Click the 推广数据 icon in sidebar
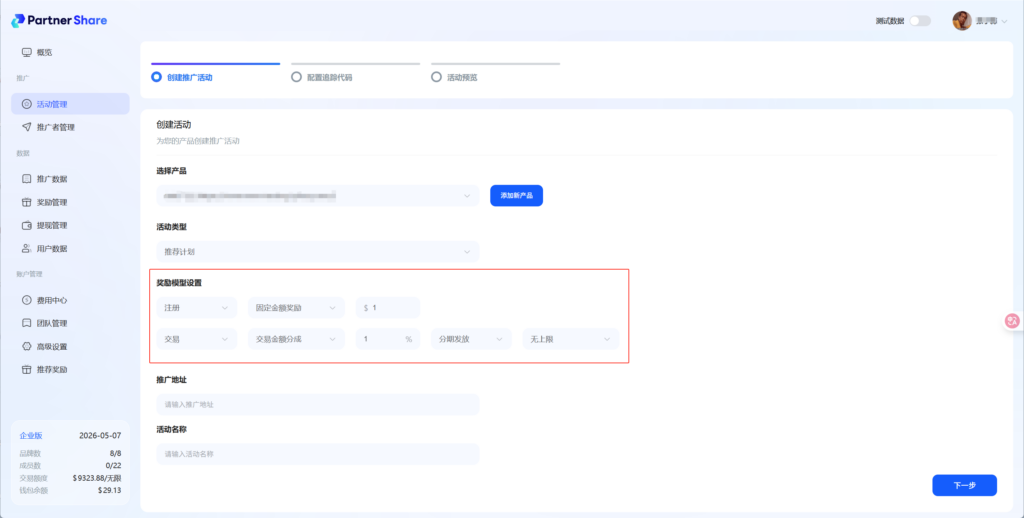Image resolution: width=1024 pixels, height=518 pixels. point(26,179)
